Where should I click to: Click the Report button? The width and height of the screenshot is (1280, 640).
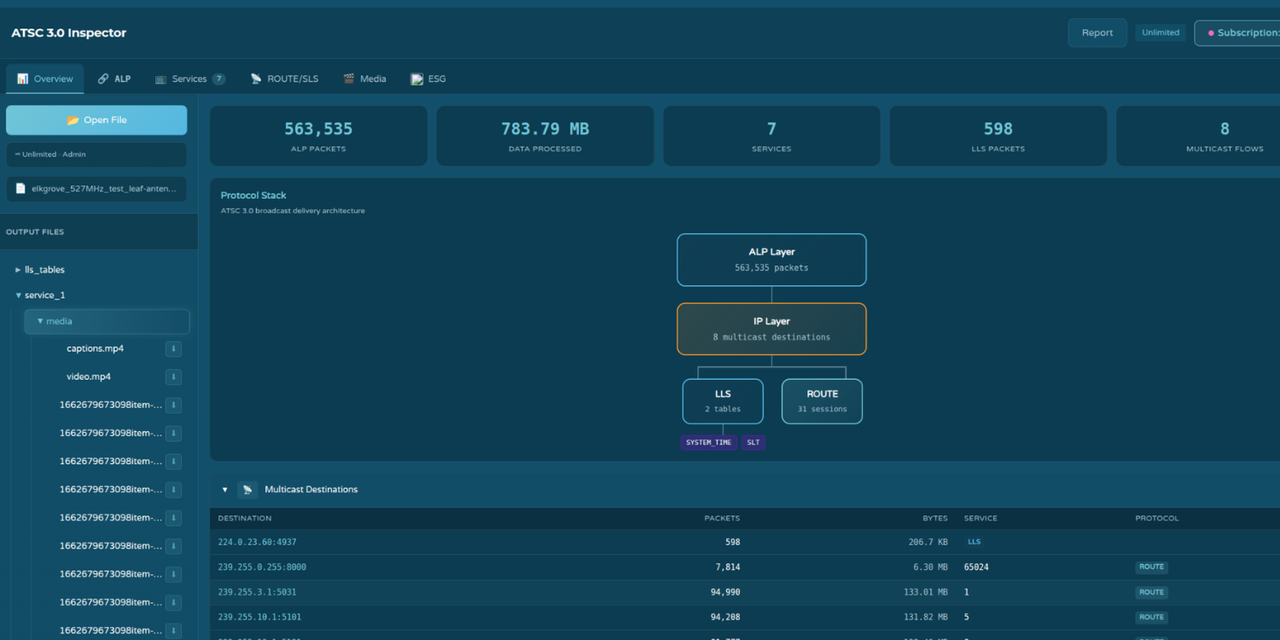(1097, 32)
